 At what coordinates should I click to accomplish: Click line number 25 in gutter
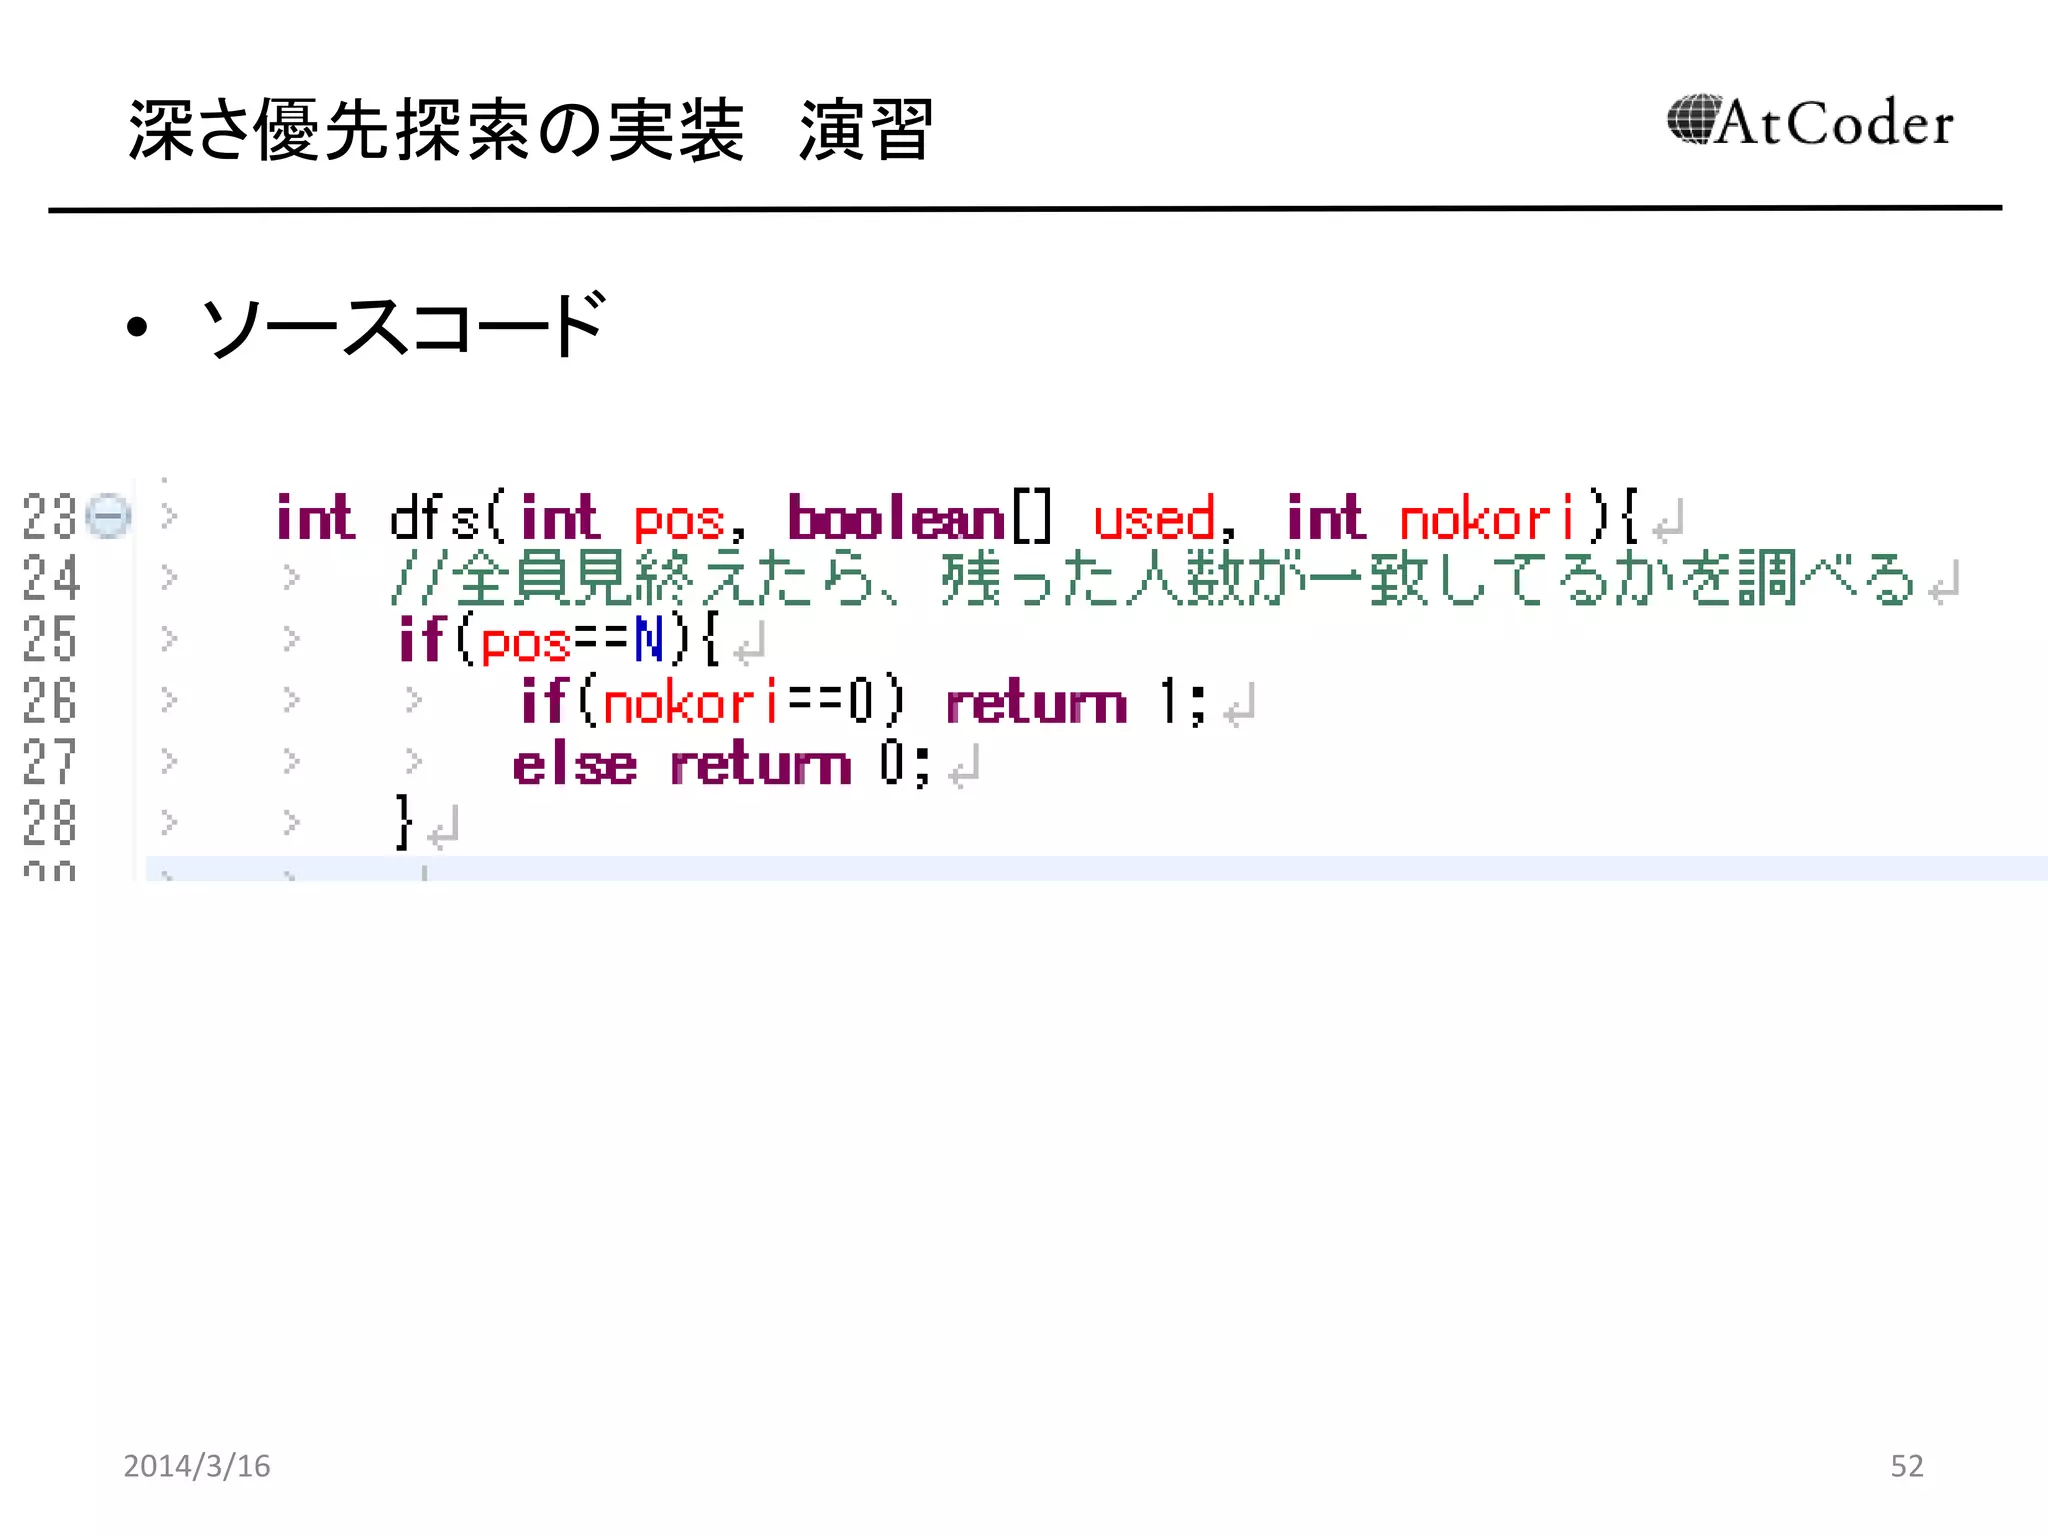click(49, 639)
